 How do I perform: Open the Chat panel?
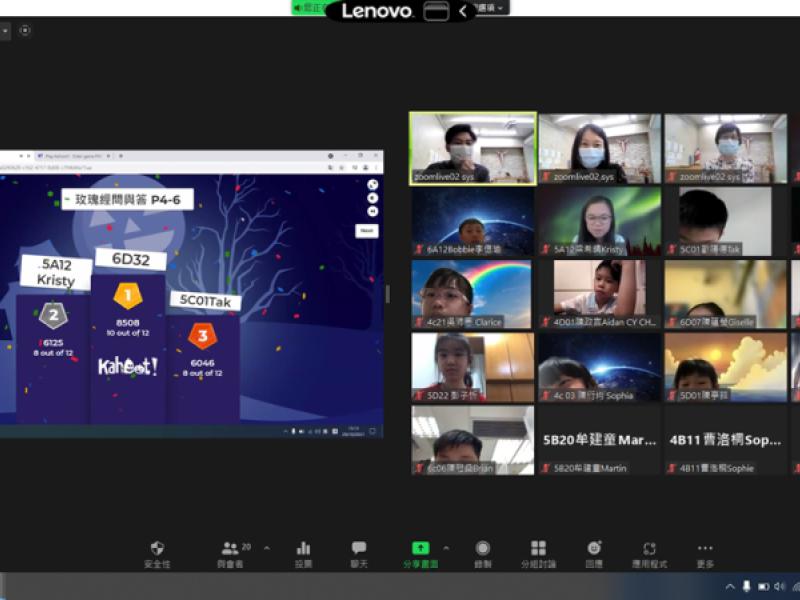point(359,554)
